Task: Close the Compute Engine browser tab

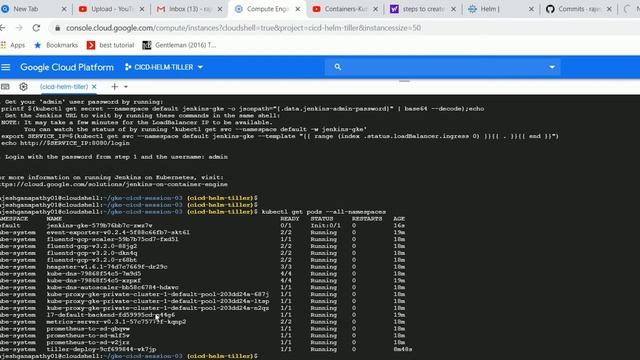Action: [x=298, y=9]
